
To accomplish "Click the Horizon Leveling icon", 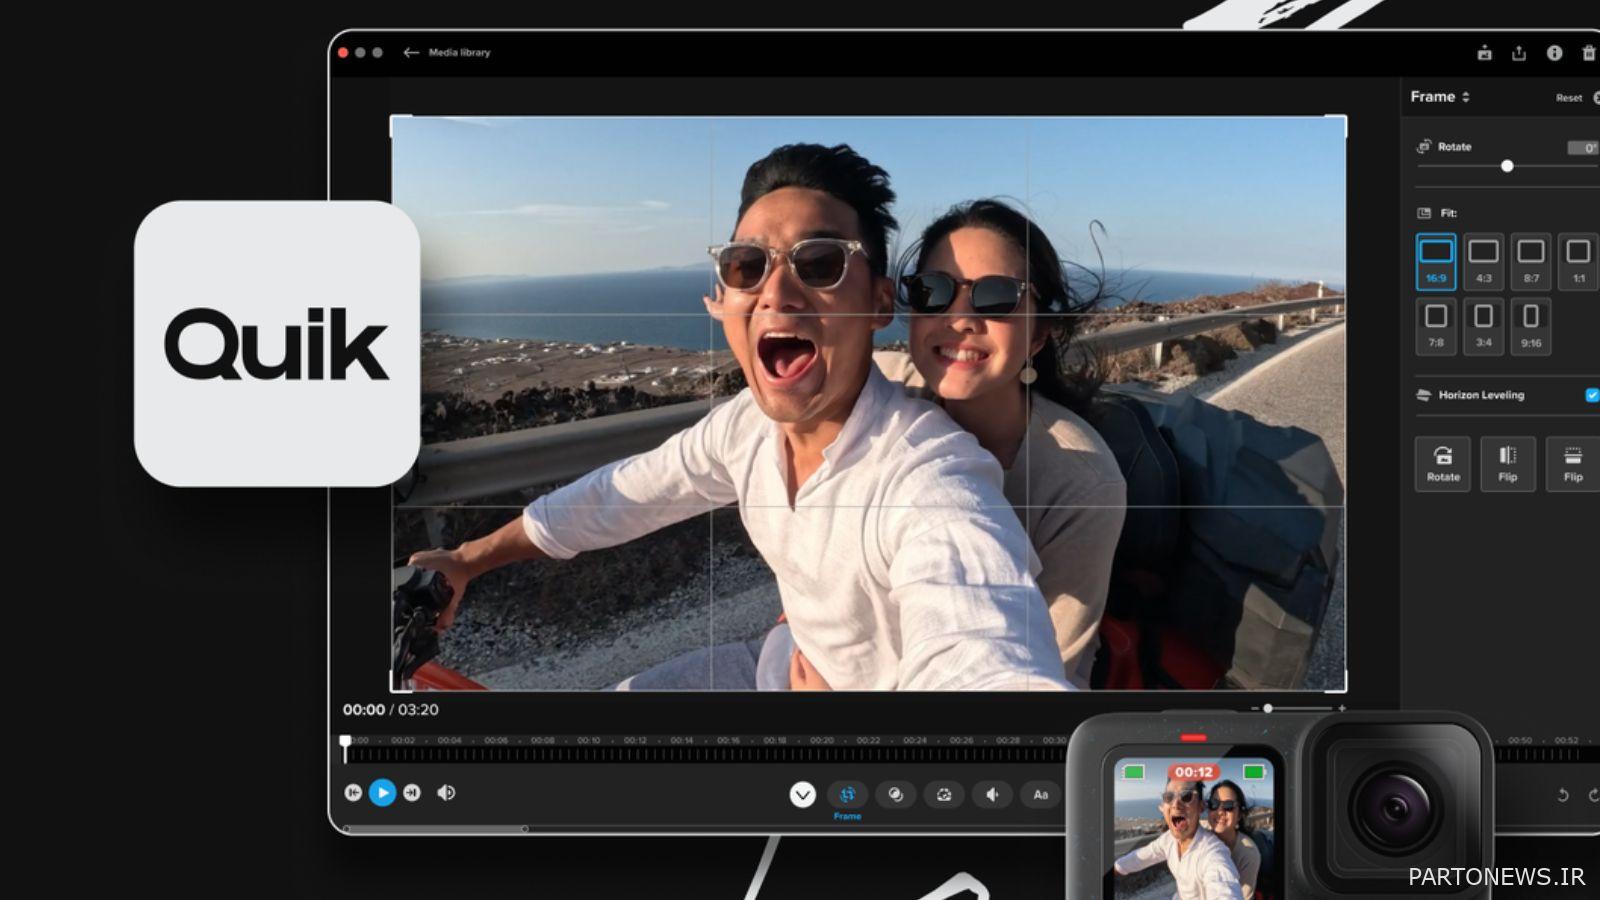I will [x=1424, y=395].
